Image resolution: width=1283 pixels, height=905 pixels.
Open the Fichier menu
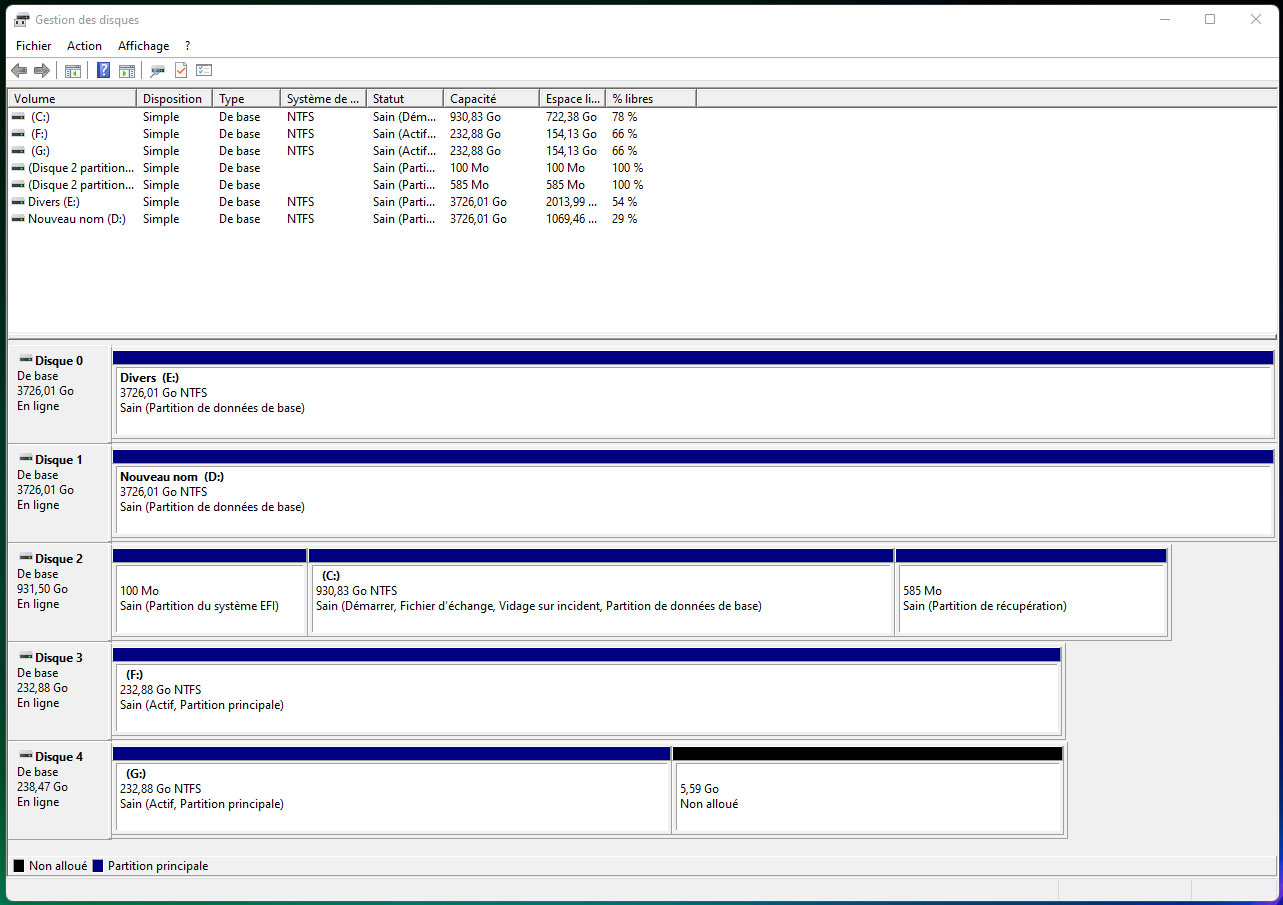pos(34,46)
